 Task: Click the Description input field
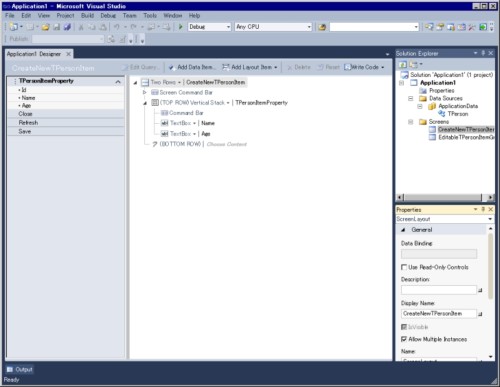(x=439, y=290)
